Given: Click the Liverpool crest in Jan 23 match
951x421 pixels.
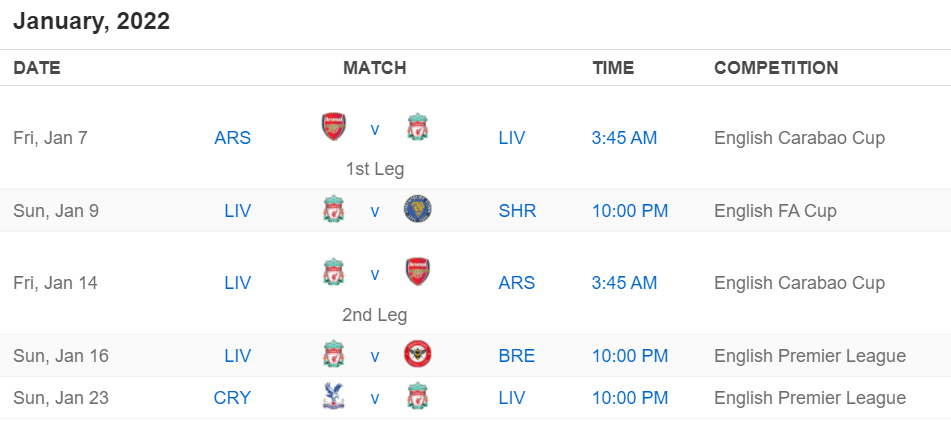Looking at the screenshot, I should tap(417, 396).
